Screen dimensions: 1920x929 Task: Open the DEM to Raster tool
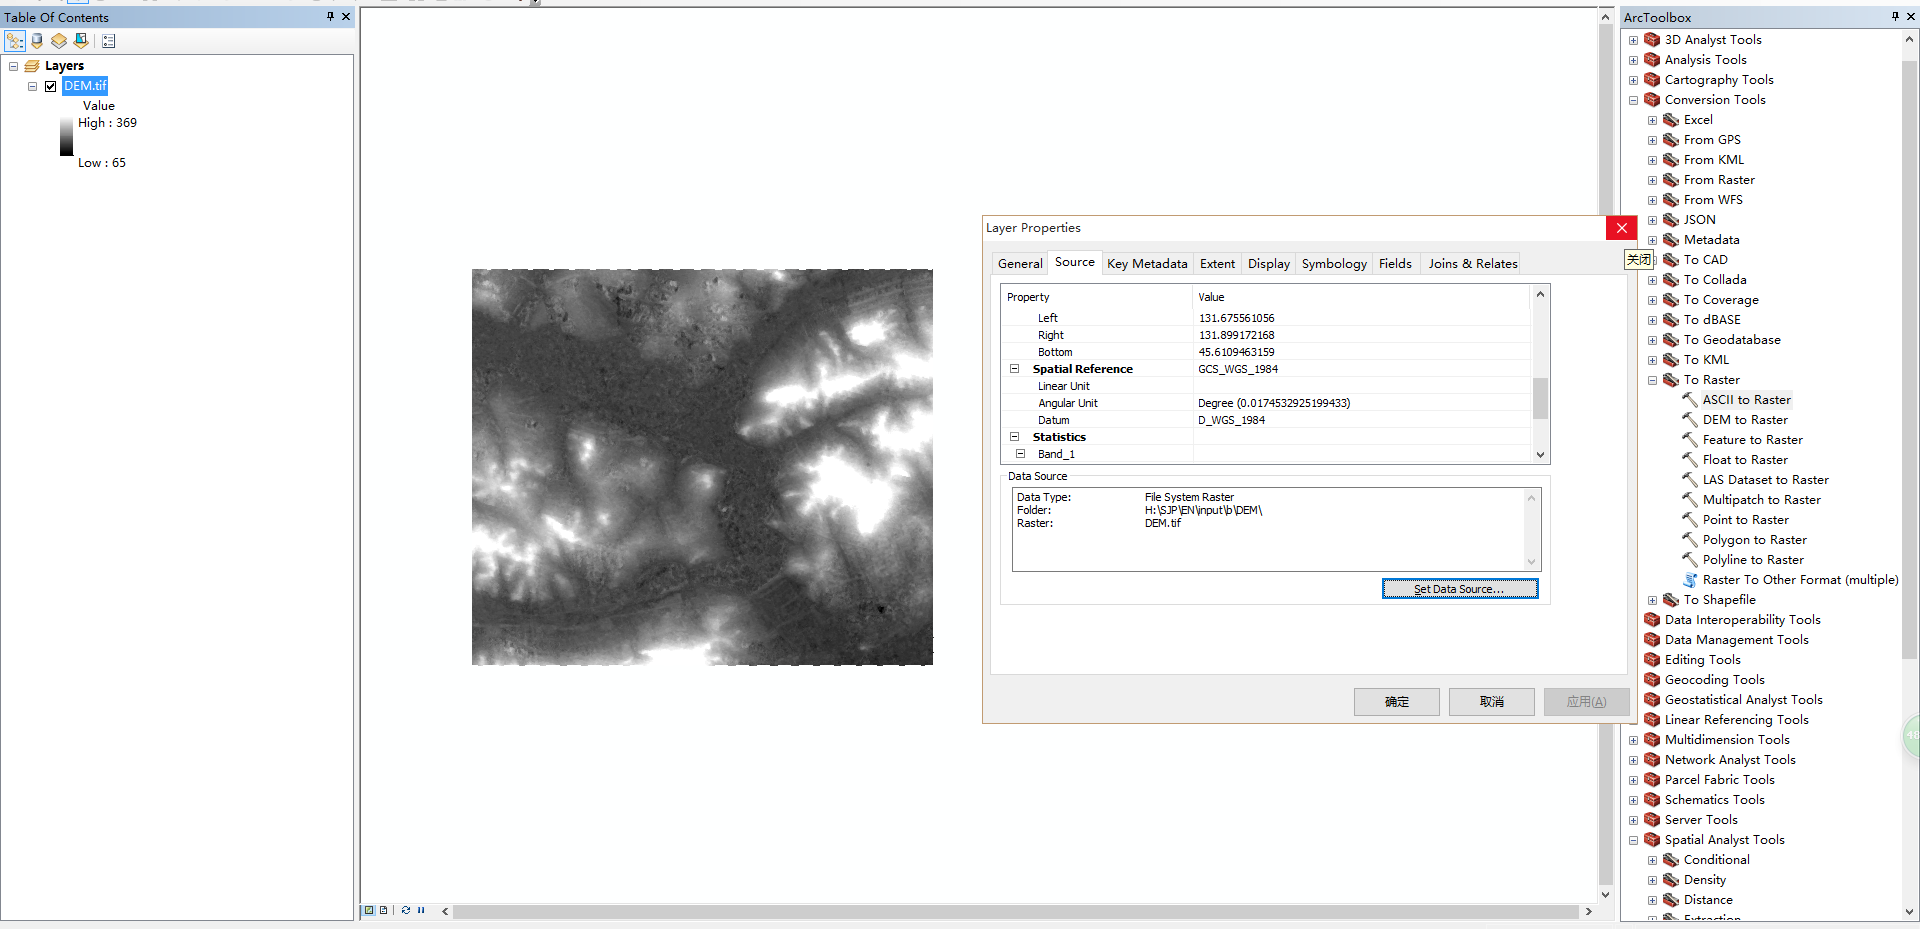(1744, 419)
